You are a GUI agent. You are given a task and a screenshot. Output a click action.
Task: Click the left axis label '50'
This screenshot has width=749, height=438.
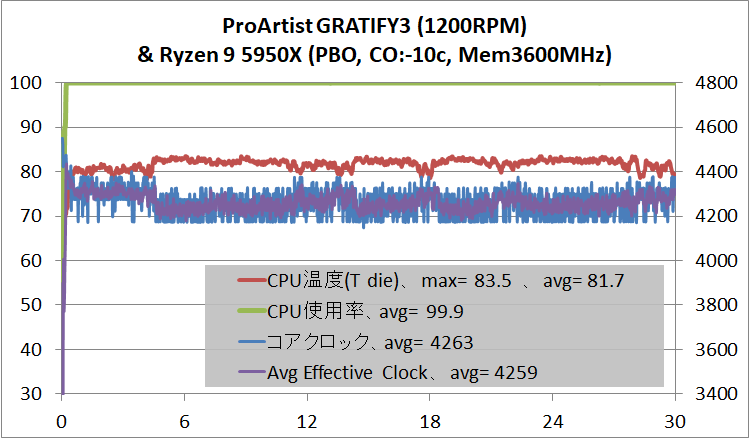(x=31, y=305)
